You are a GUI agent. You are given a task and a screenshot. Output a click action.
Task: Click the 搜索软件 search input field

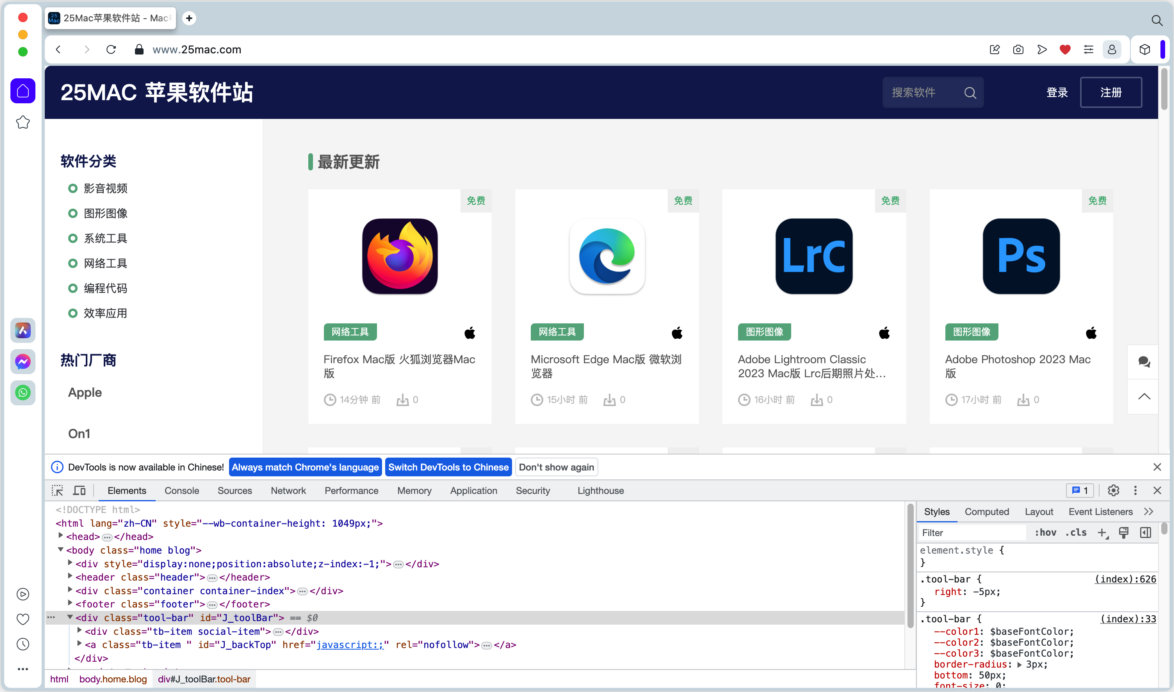(x=922, y=93)
